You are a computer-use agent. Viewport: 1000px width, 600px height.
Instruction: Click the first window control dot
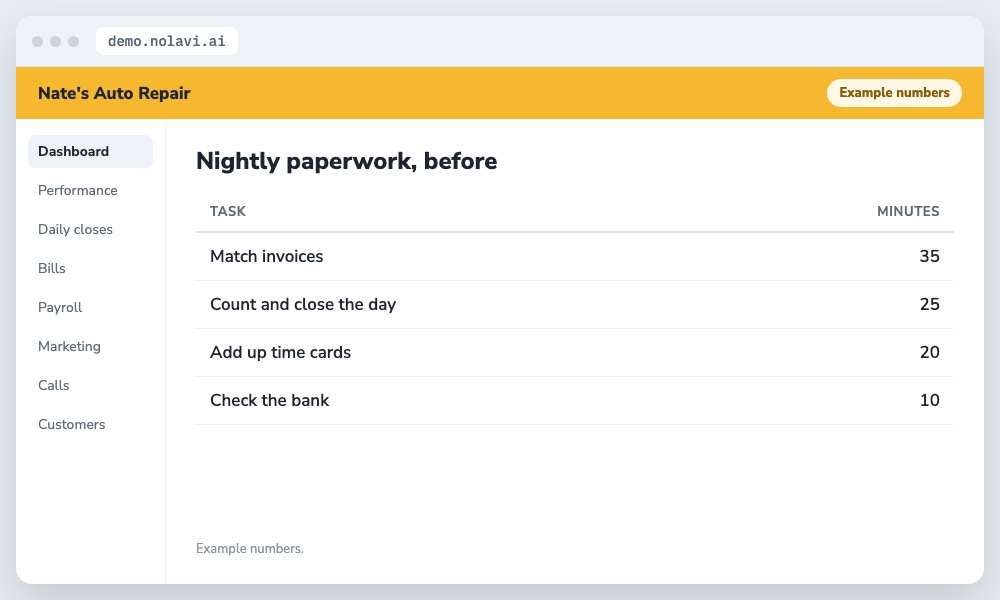38,41
